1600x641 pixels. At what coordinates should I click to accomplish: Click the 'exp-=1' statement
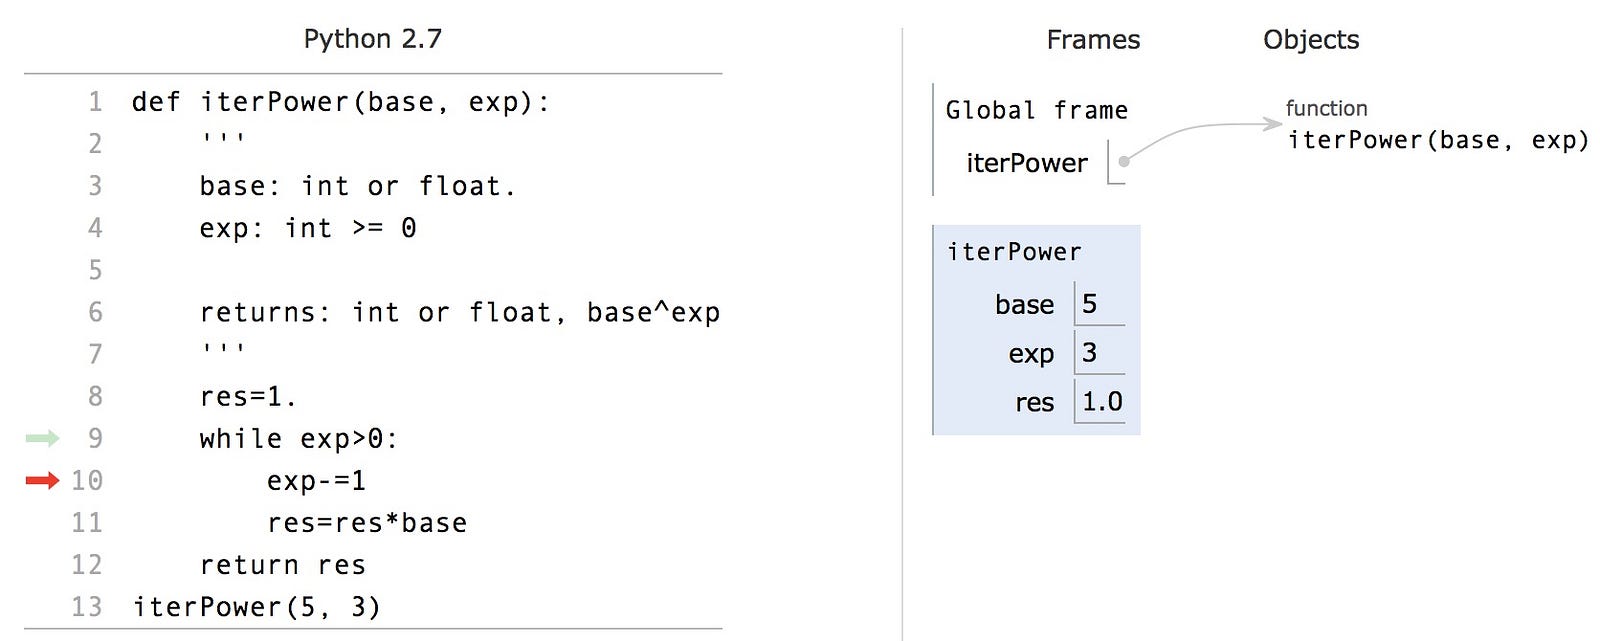[316, 481]
